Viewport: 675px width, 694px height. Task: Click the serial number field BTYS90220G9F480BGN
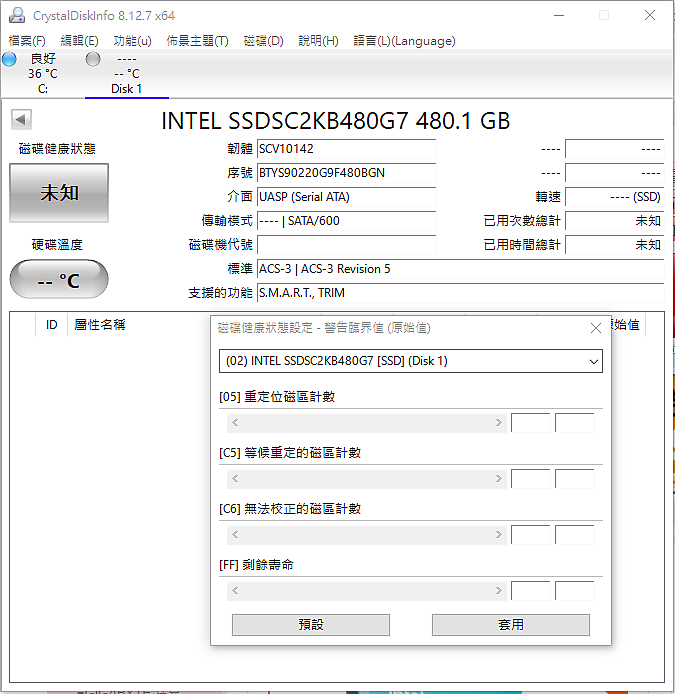tap(347, 173)
